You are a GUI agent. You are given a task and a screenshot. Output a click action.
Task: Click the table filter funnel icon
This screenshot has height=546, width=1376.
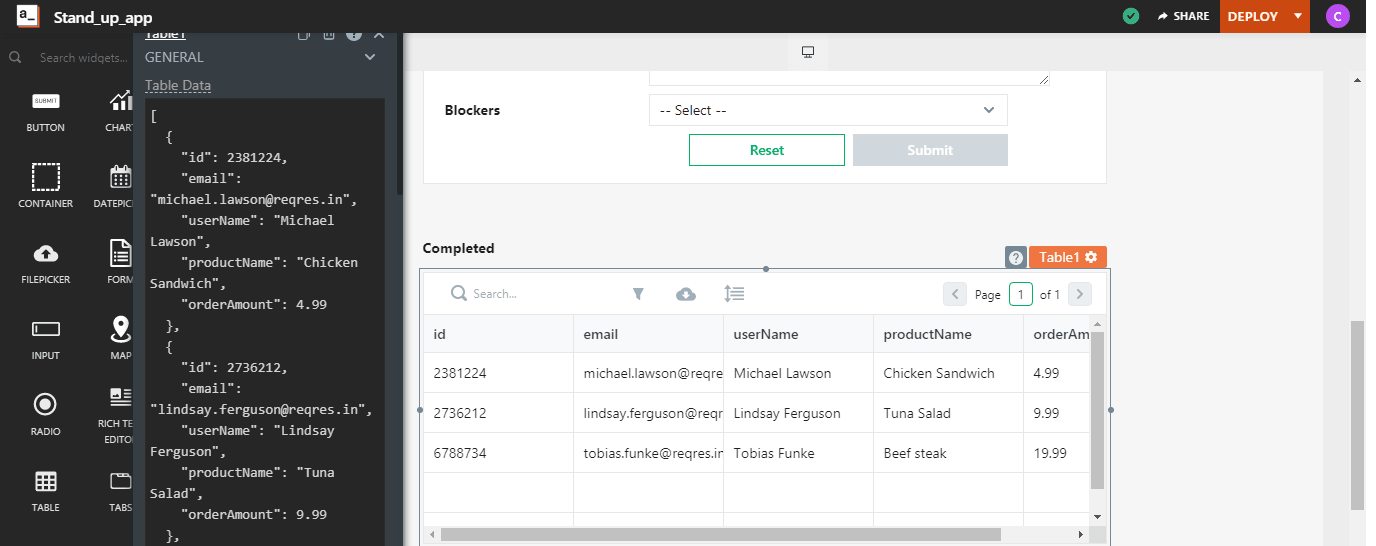coord(638,294)
